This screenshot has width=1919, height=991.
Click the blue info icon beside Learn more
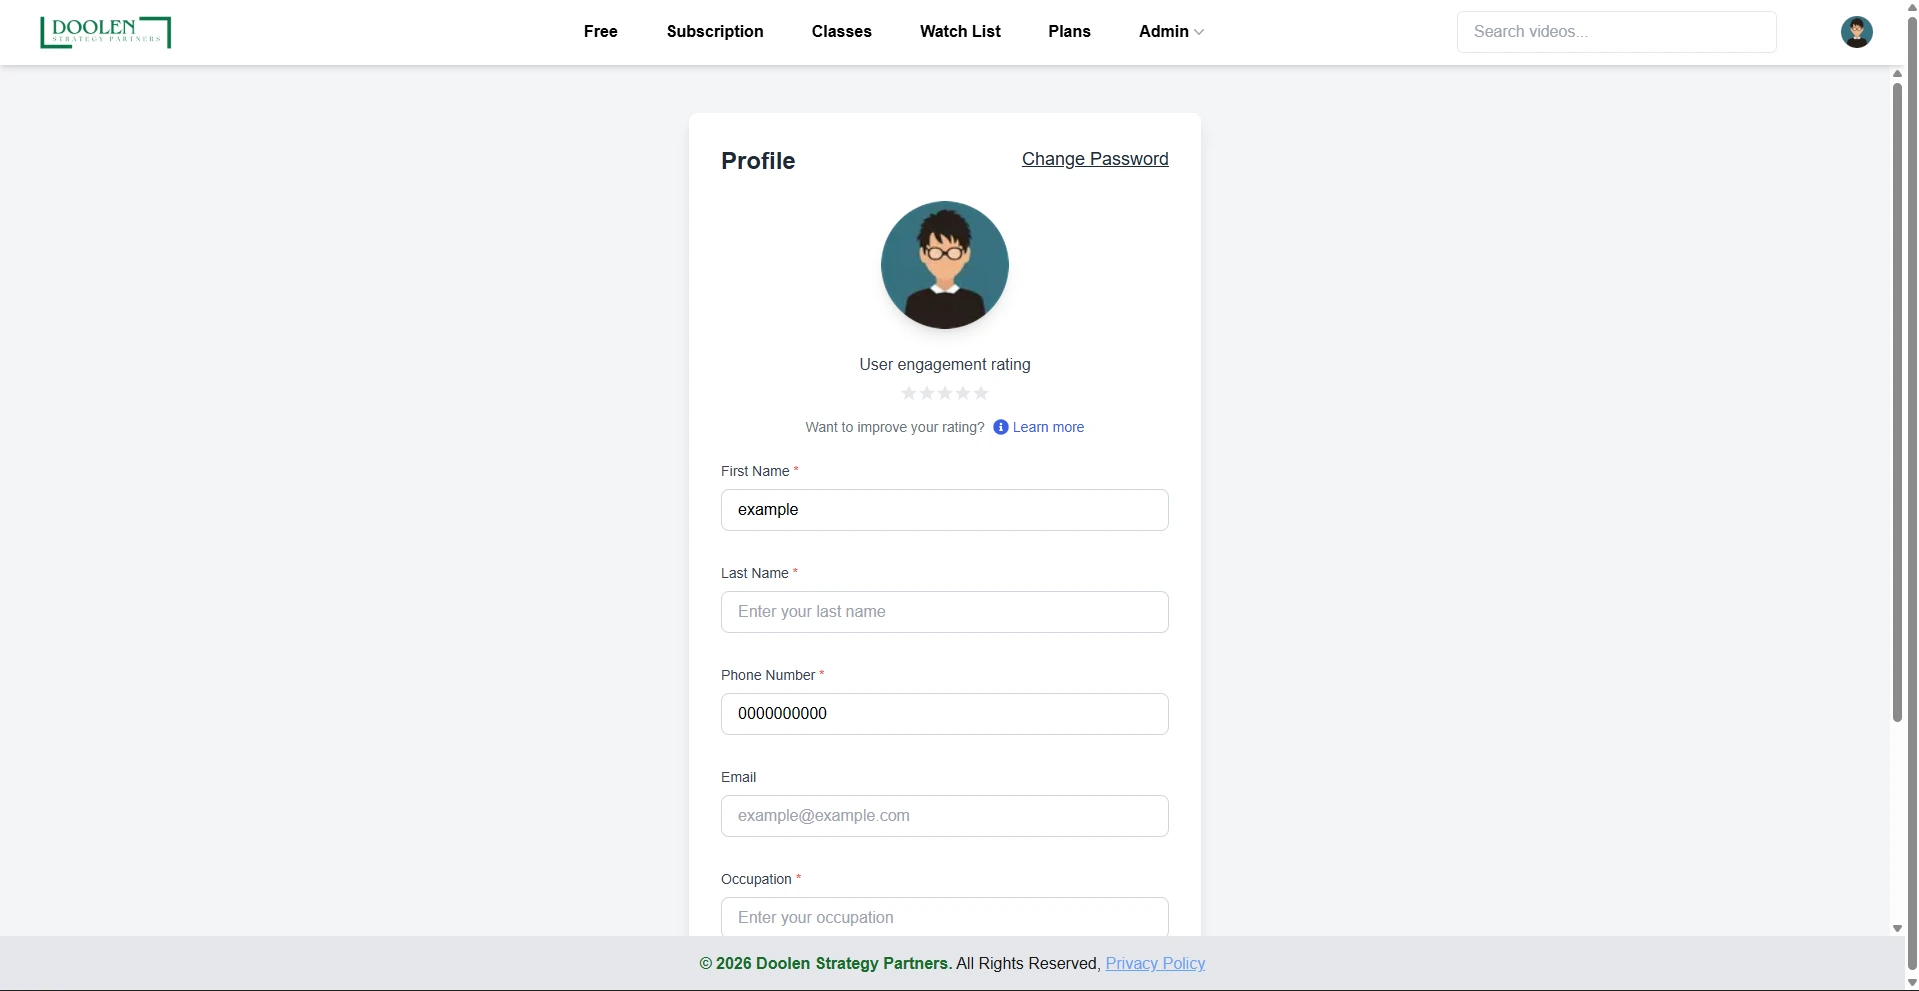click(x=1000, y=427)
